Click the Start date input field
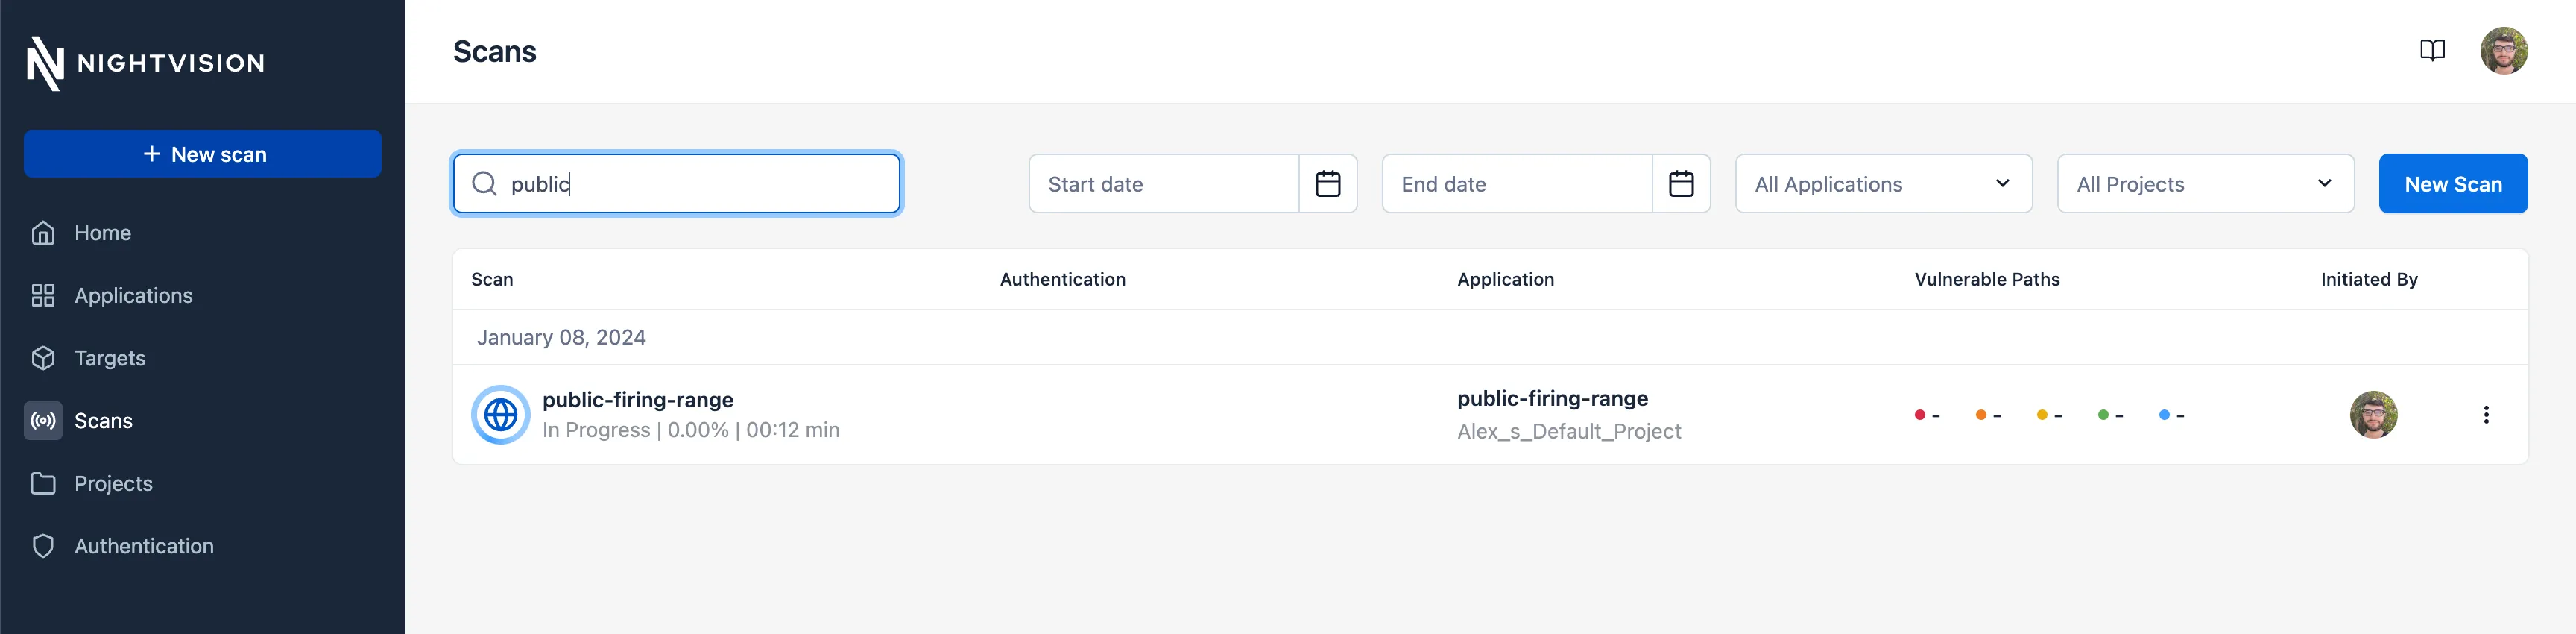Viewport: 2576px width, 634px height. [x=1164, y=184]
